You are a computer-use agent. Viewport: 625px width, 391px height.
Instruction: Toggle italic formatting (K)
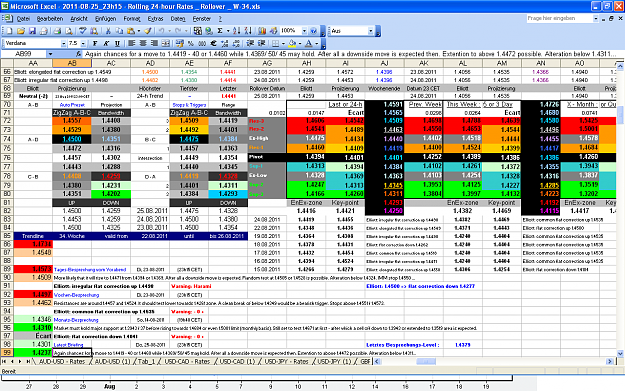point(106,43)
